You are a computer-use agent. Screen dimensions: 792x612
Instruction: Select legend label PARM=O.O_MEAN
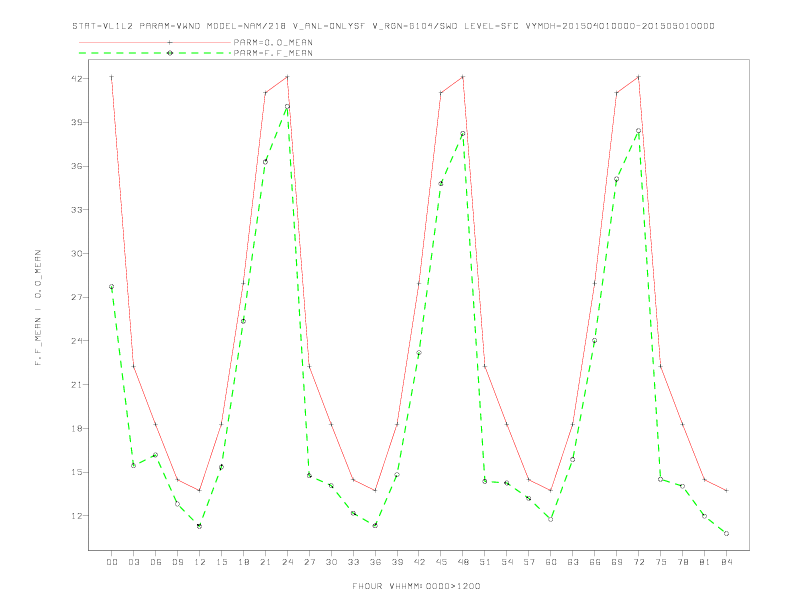pos(273,42)
